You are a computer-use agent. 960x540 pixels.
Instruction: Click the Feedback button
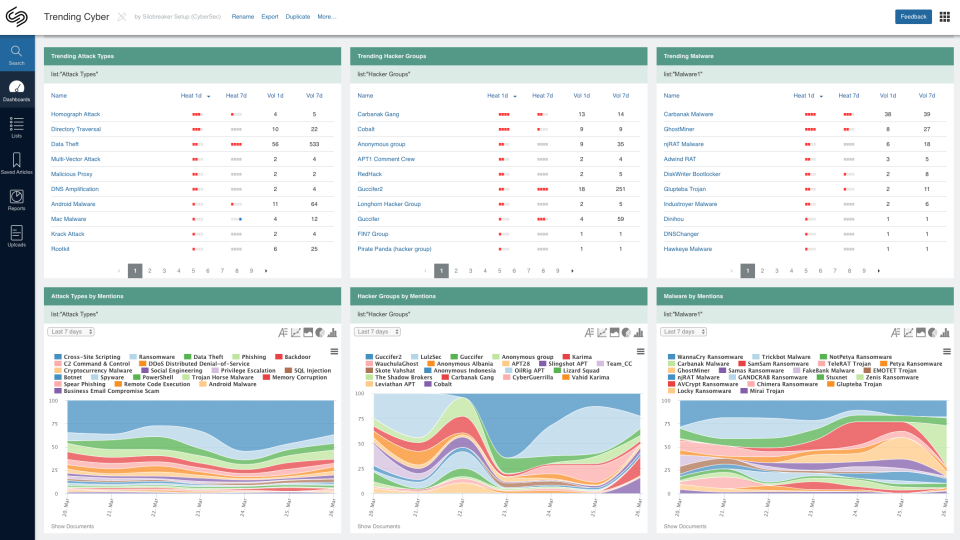pos(913,17)
